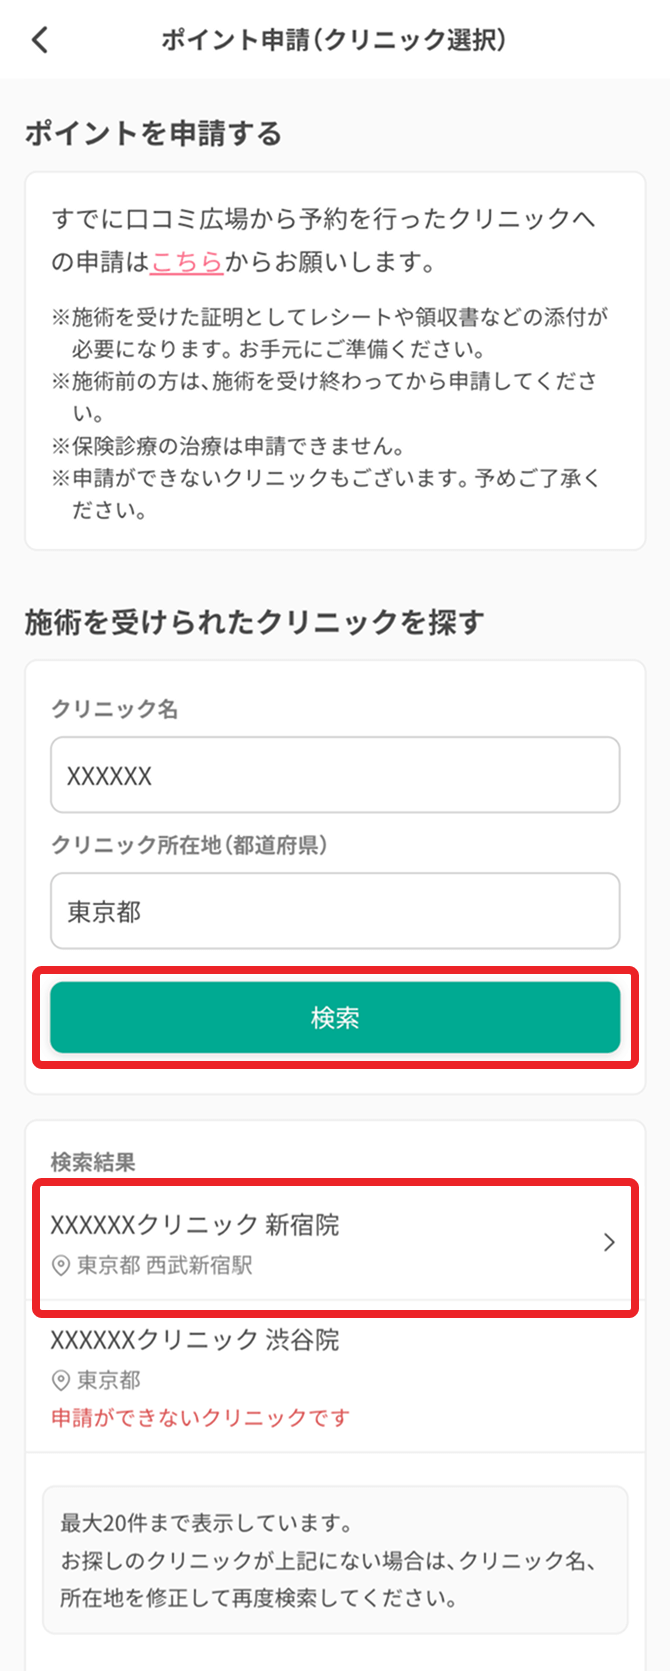This screenshot has width=670, height=1671.
Task: Click the ポイント申請(クリニック選択) page title
Action: point(334,40)
